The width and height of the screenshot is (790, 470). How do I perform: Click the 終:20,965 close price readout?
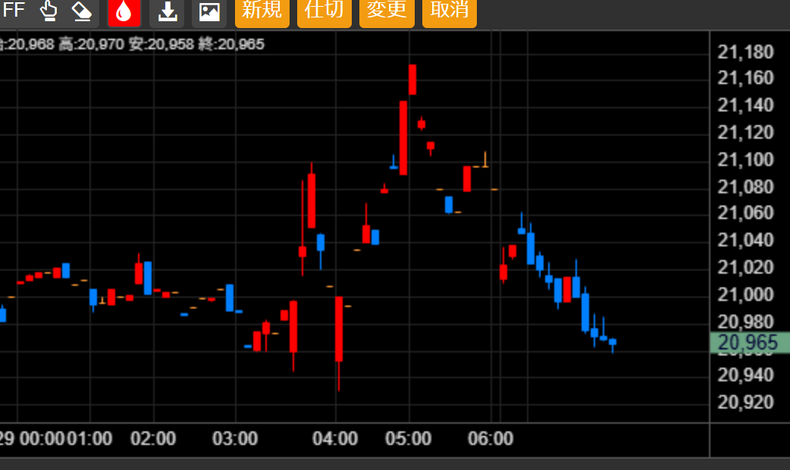click(x=231, y=44)
